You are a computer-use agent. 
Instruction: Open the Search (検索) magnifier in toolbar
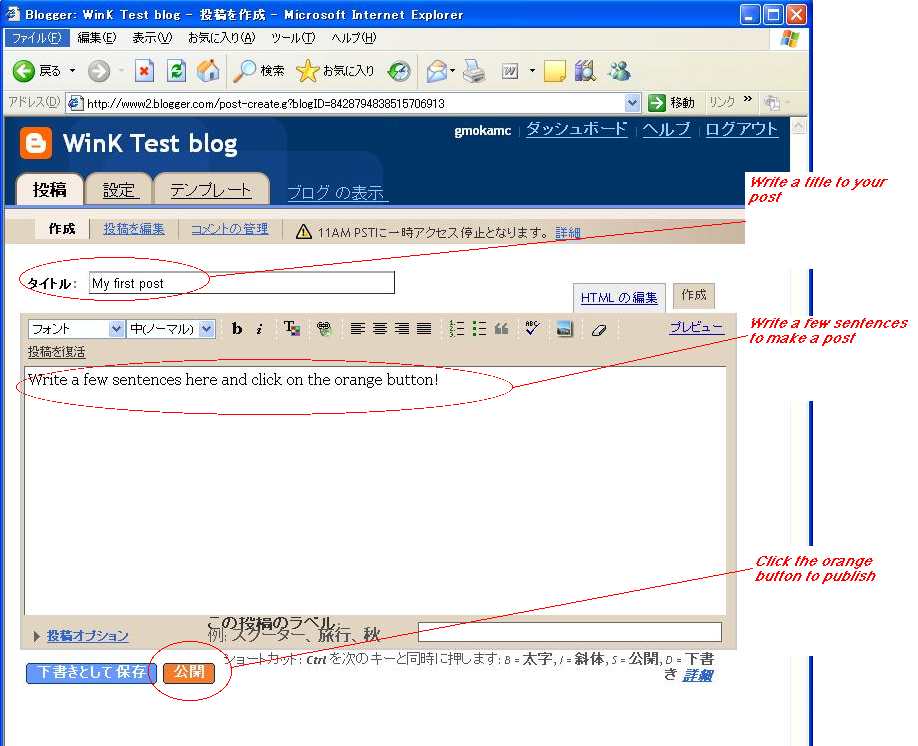(x=258, y=71)
